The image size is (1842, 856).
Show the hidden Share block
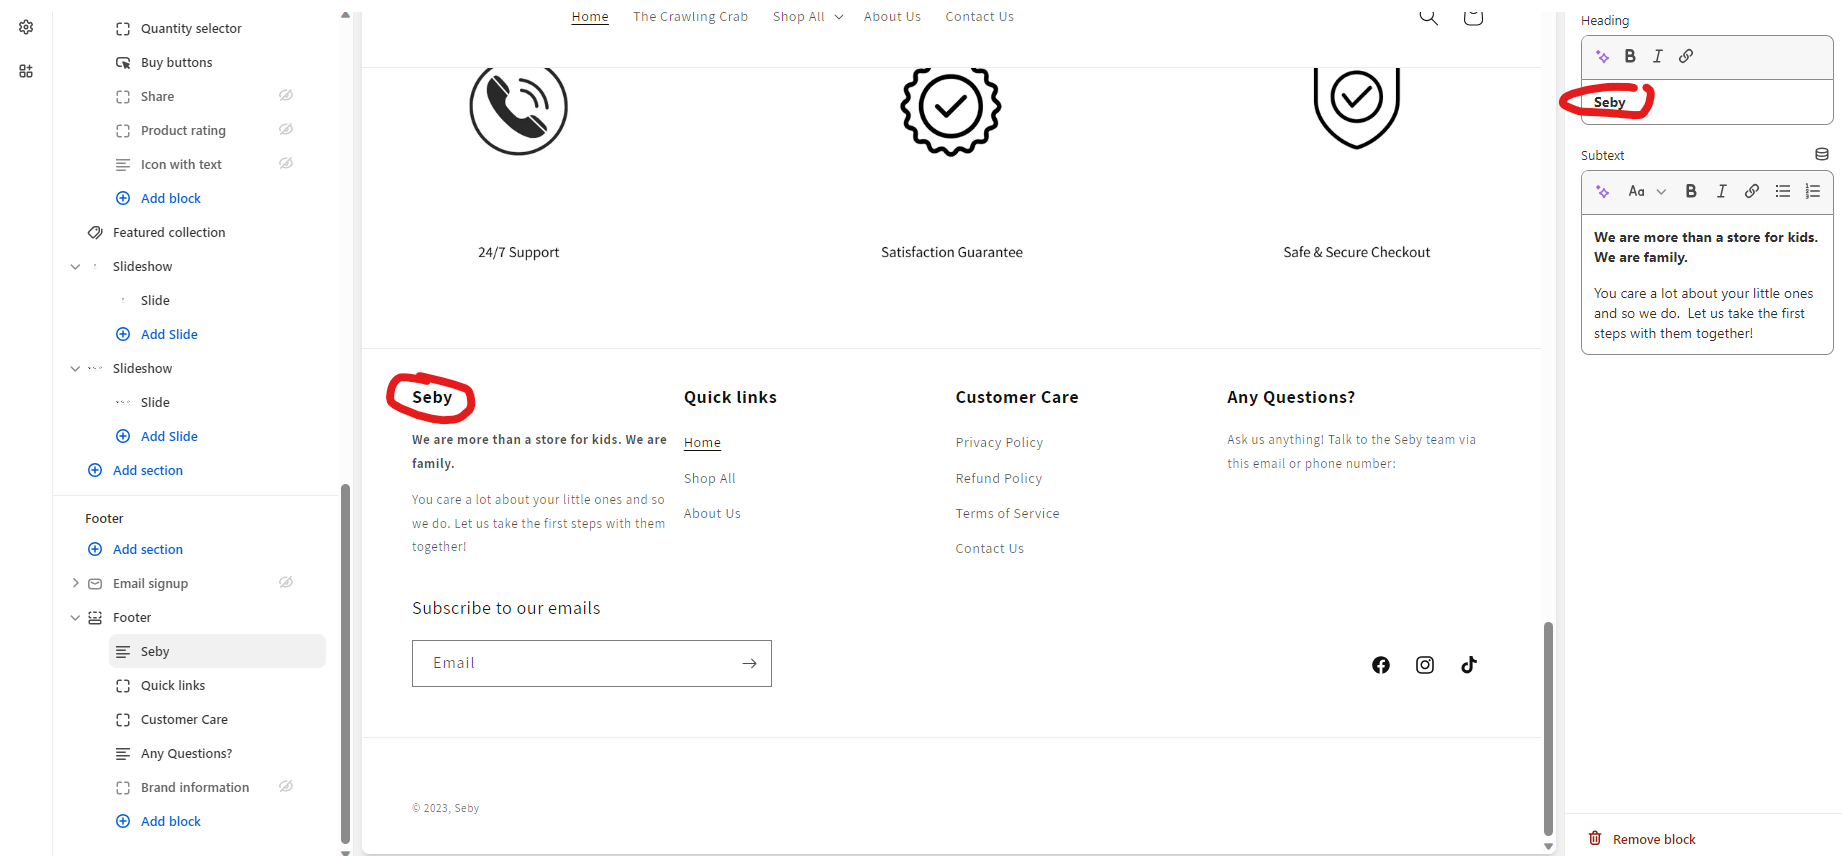pyautogui.click(x=286, y=95)
